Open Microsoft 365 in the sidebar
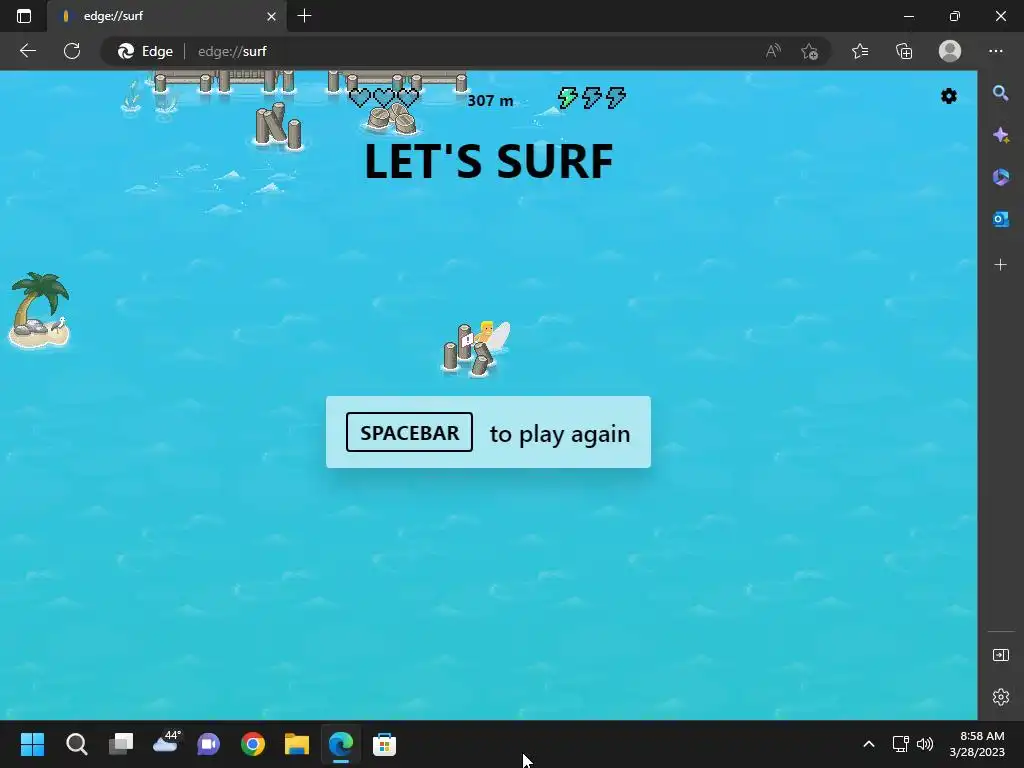1024x768 pixels. point(1000,177)
